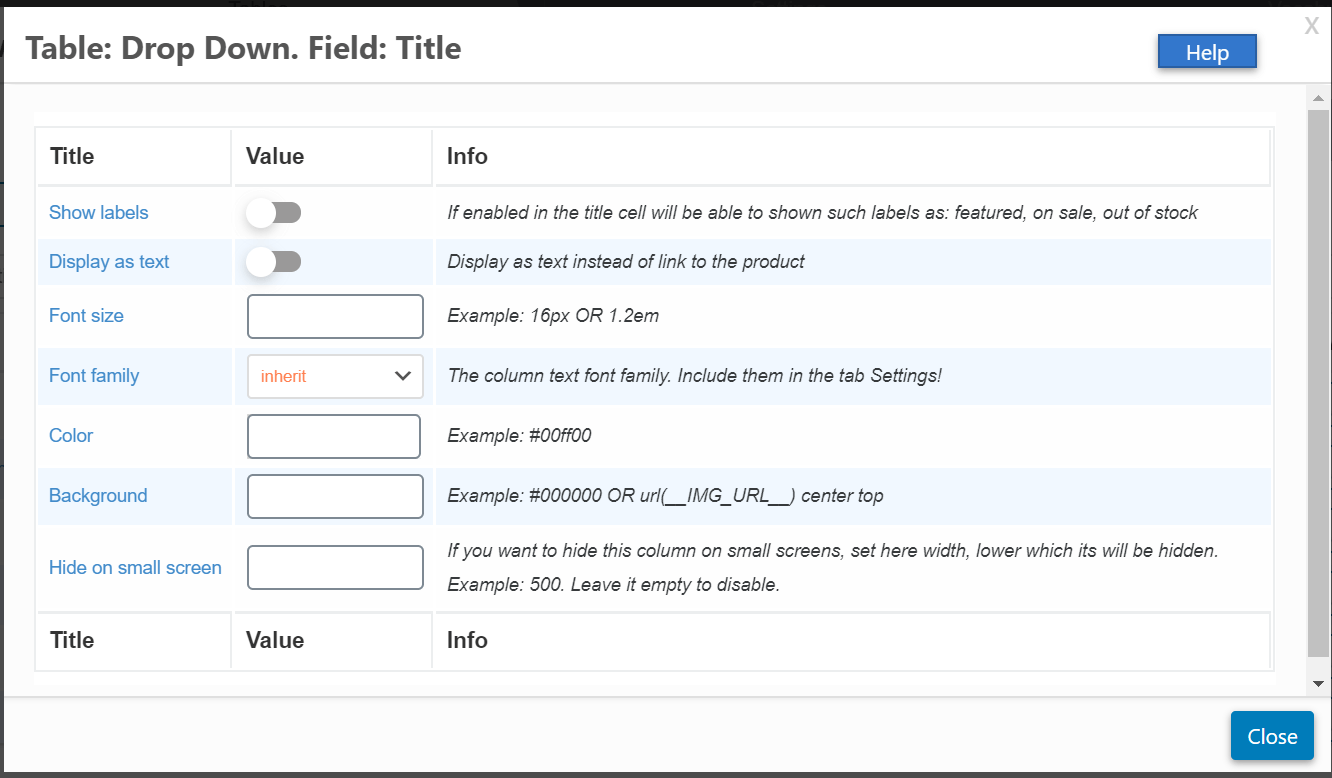Click the scrollbar up arrow
The image size is (1332, 778).
[x=1318, y=97]
